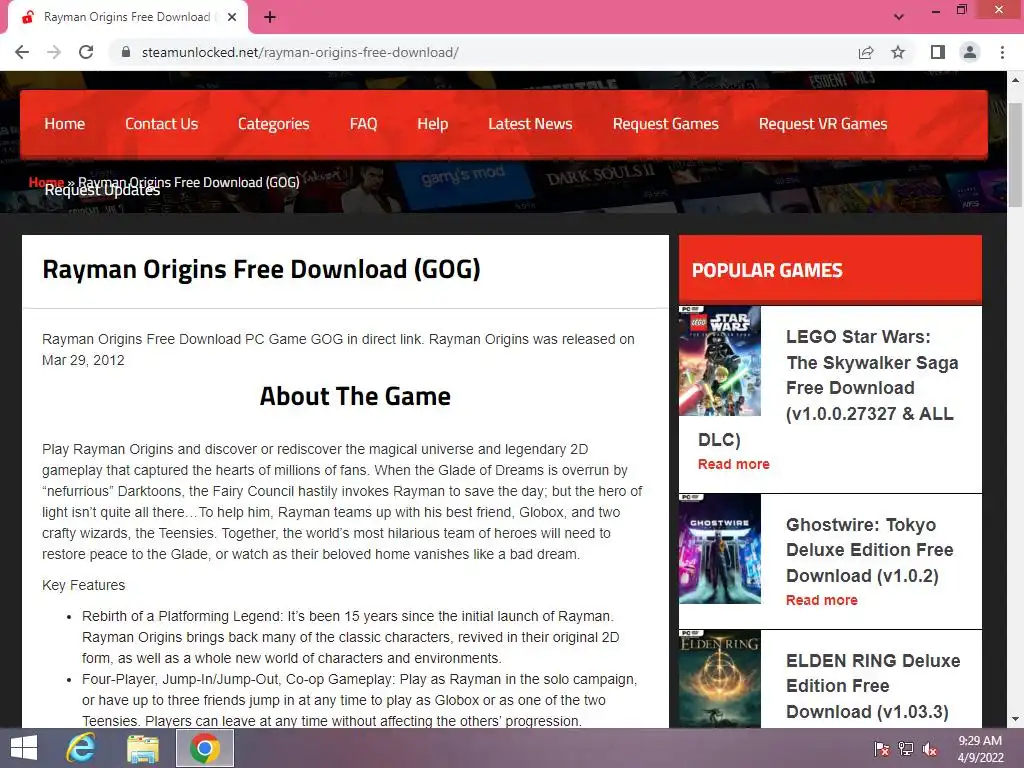Click the muted volume tray icon
This screenshot has height=768, width=1024.
[930, 749]
